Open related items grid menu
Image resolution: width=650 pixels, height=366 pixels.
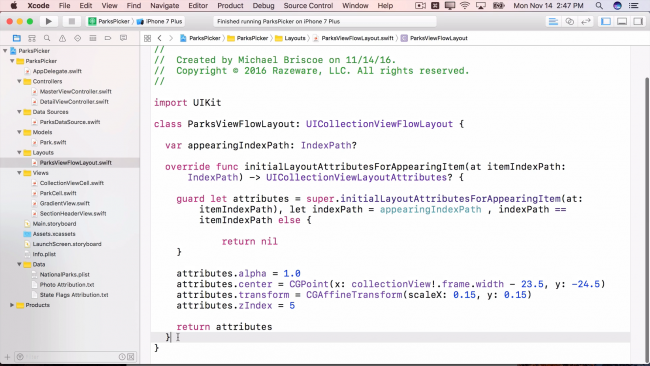[x=147, y=38]
